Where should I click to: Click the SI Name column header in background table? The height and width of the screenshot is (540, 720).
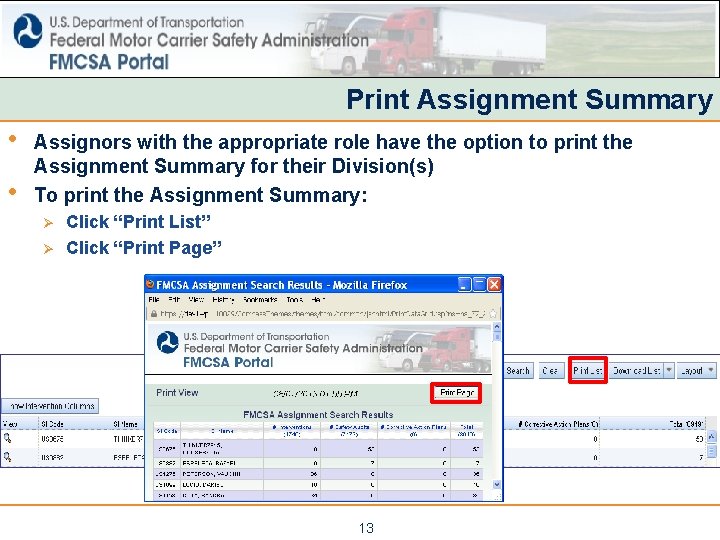click(x=125, y=424)
